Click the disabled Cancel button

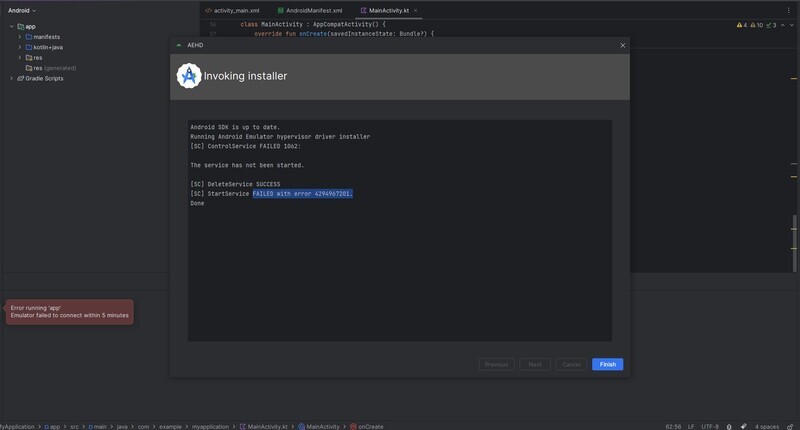click(x=571, y=364)
